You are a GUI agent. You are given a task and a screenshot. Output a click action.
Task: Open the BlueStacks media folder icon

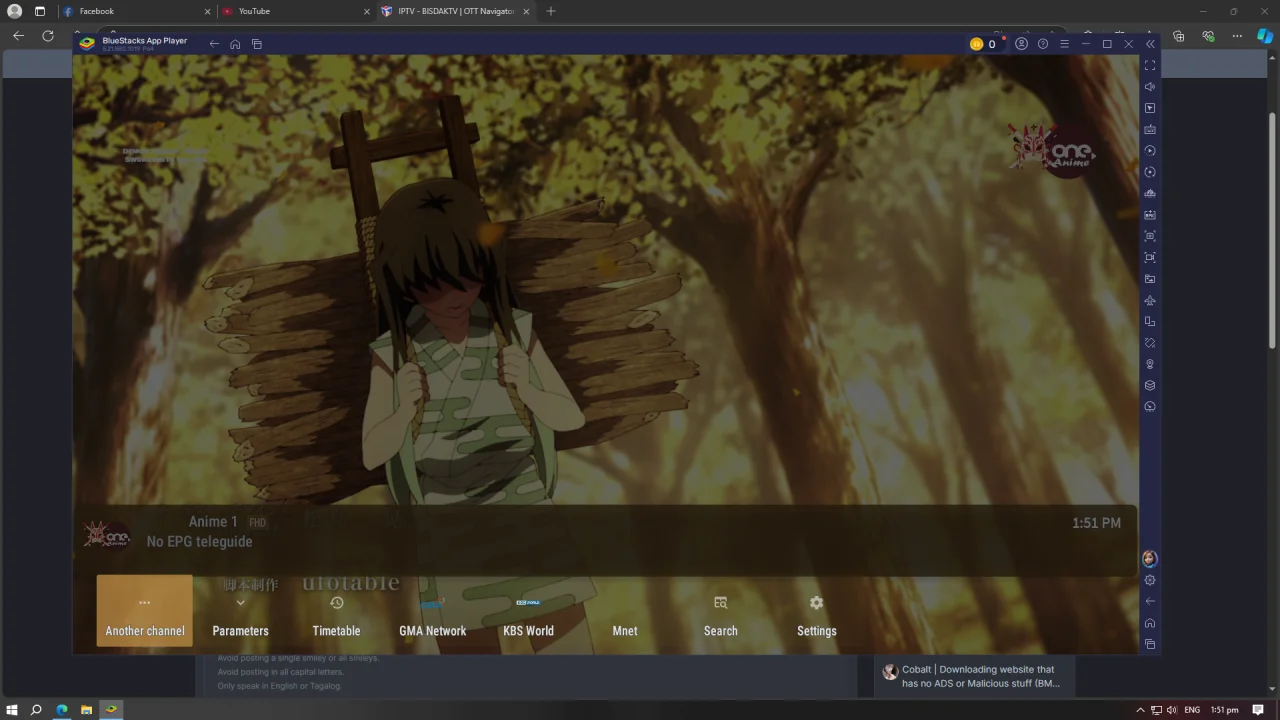click(1150, 279)
